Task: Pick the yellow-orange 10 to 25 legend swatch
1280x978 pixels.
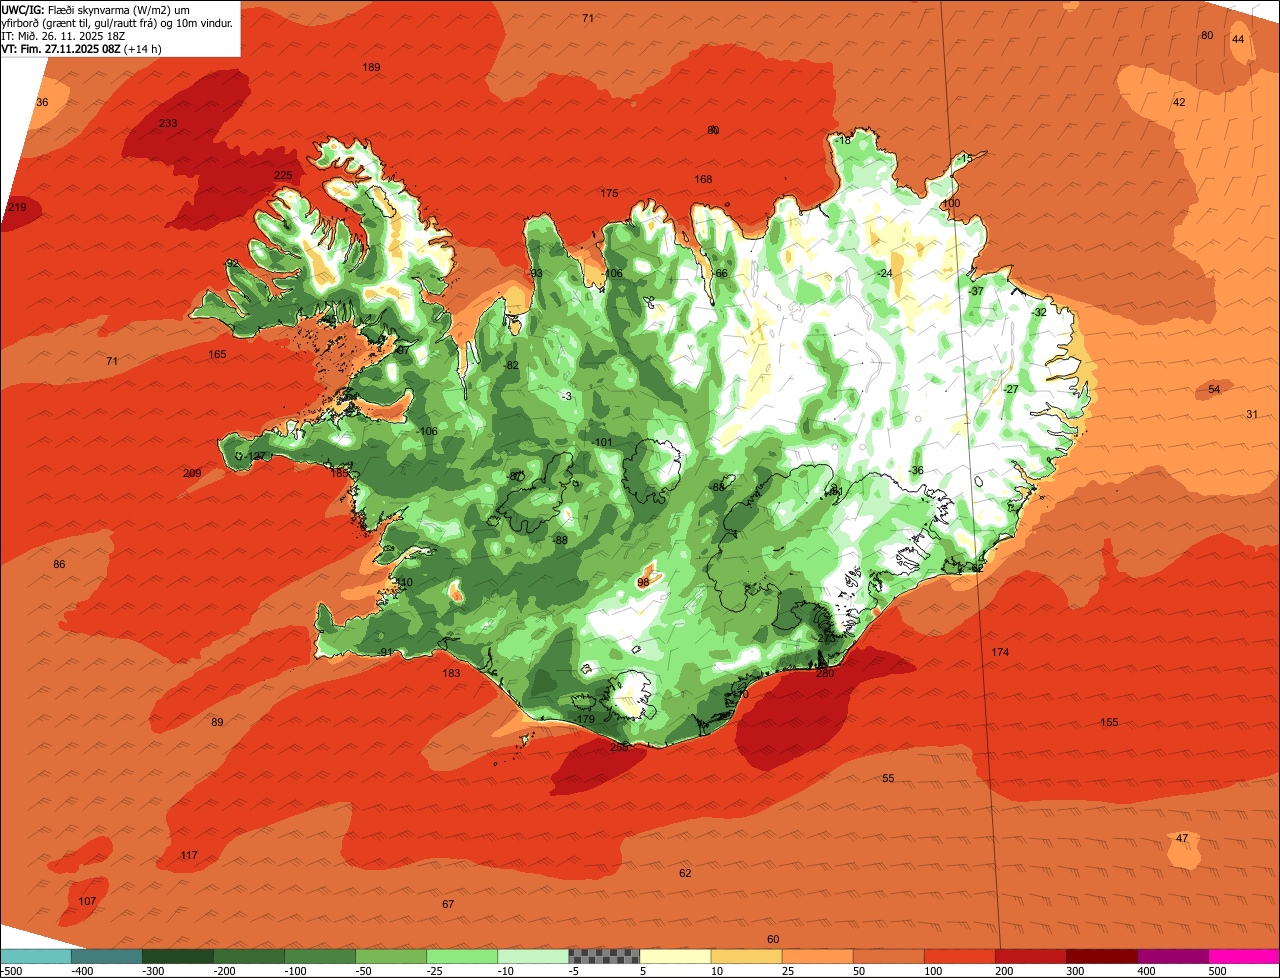Action: [746, 956]
